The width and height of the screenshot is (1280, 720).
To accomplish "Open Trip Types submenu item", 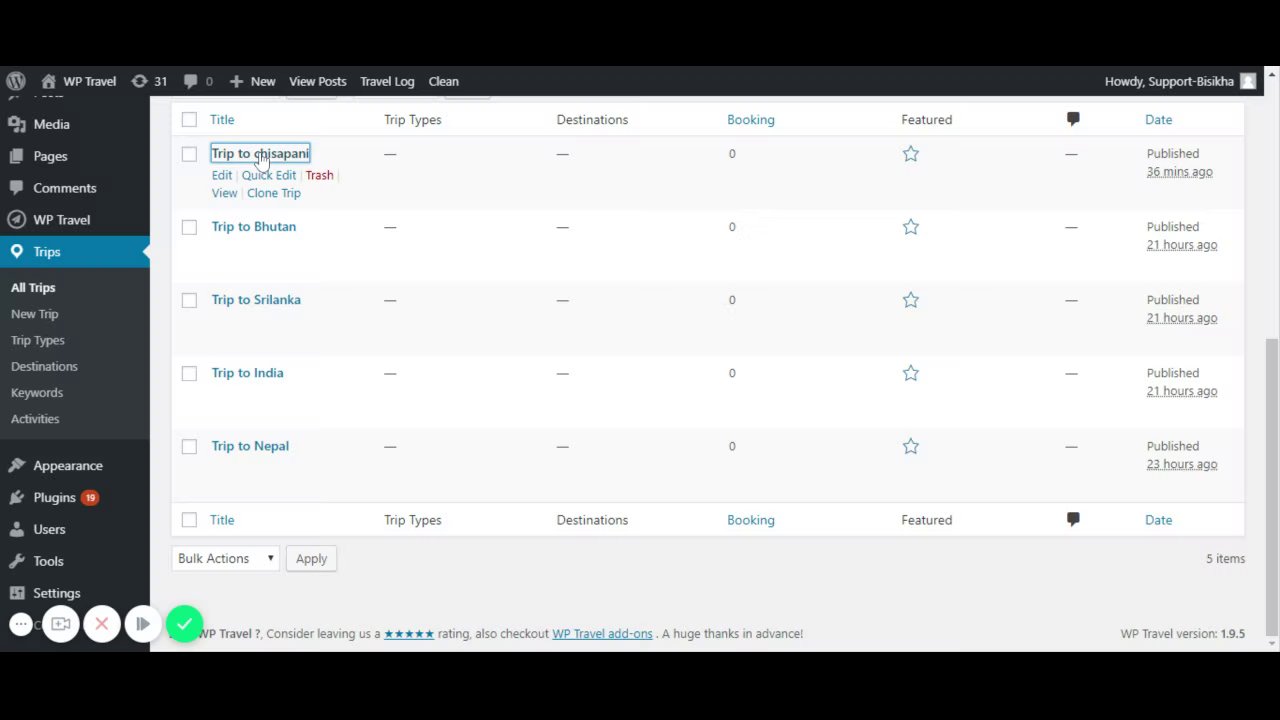I will [38, 340].
